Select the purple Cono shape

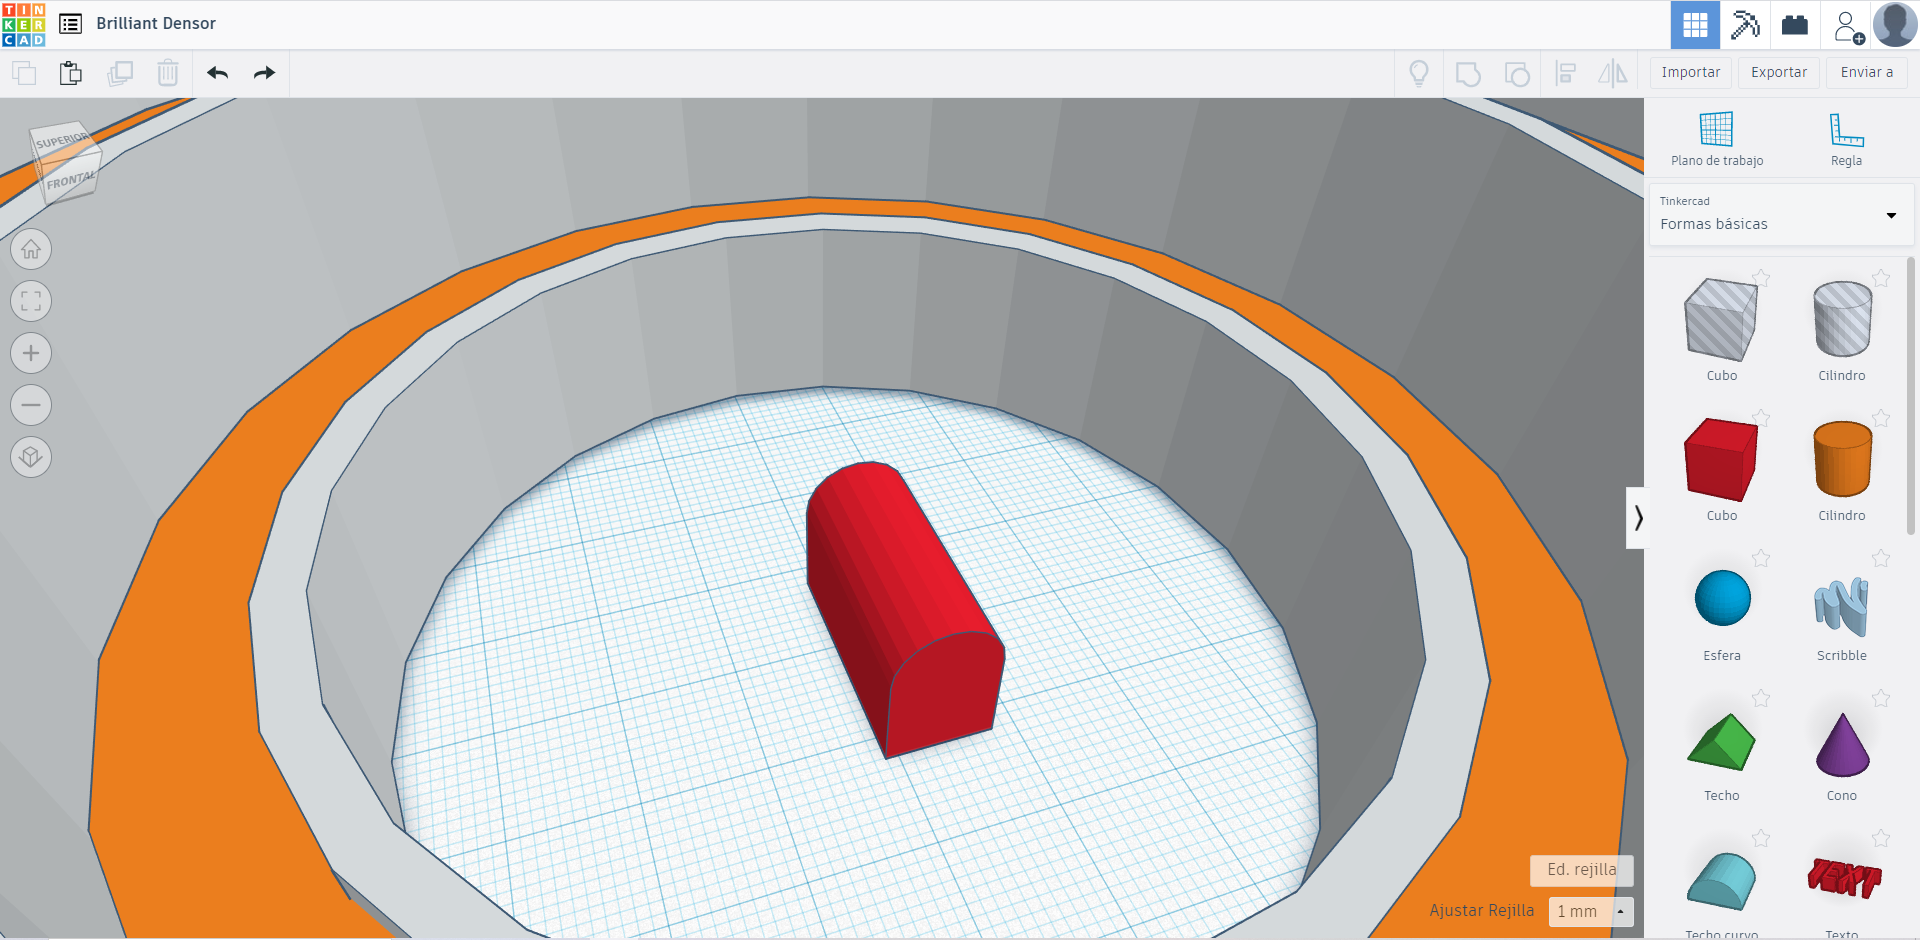(x=1842, y=745)
